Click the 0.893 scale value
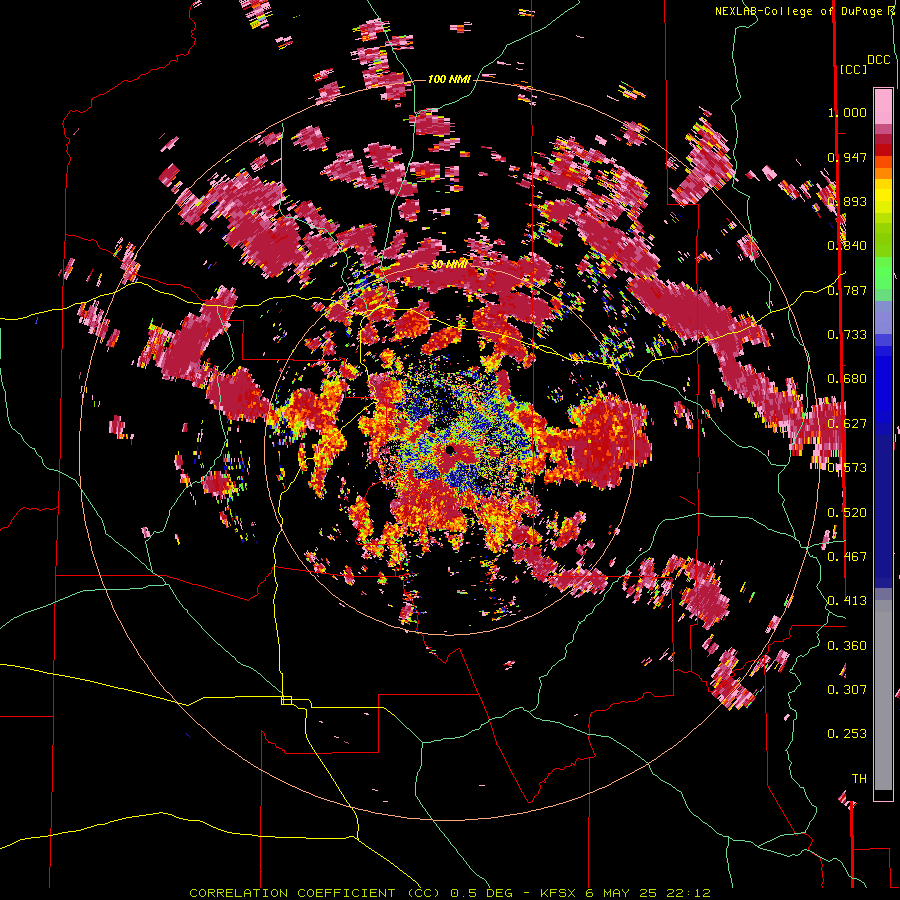Viewport: 900px width, 900px height. coord(847,201)
